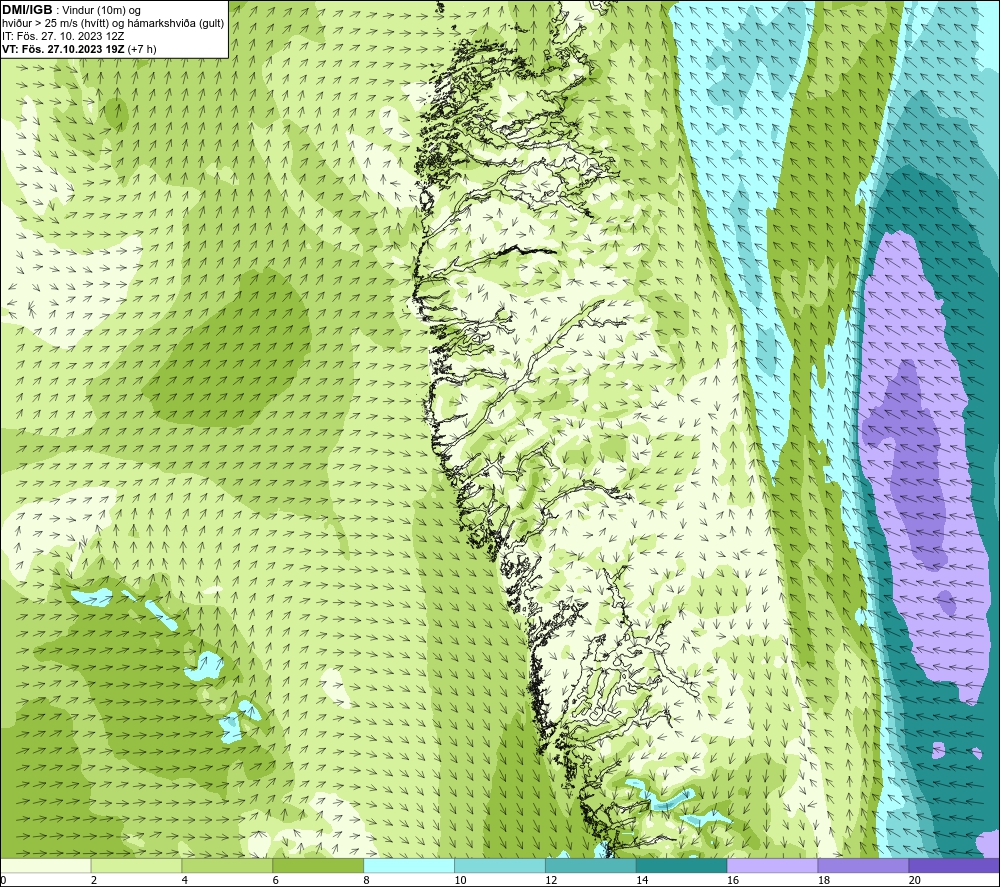Click the scale label '4'
This screenshot has width=1000, height=887.
coord(184,881)
